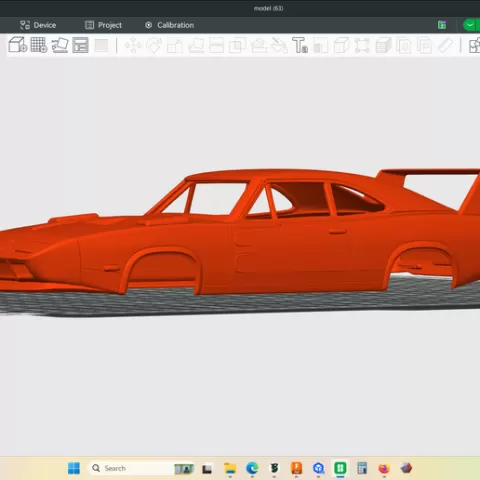Select the Text shape tool
This screenshot has width=480, height=480.
pyautogui.click(x=300, y=45)
